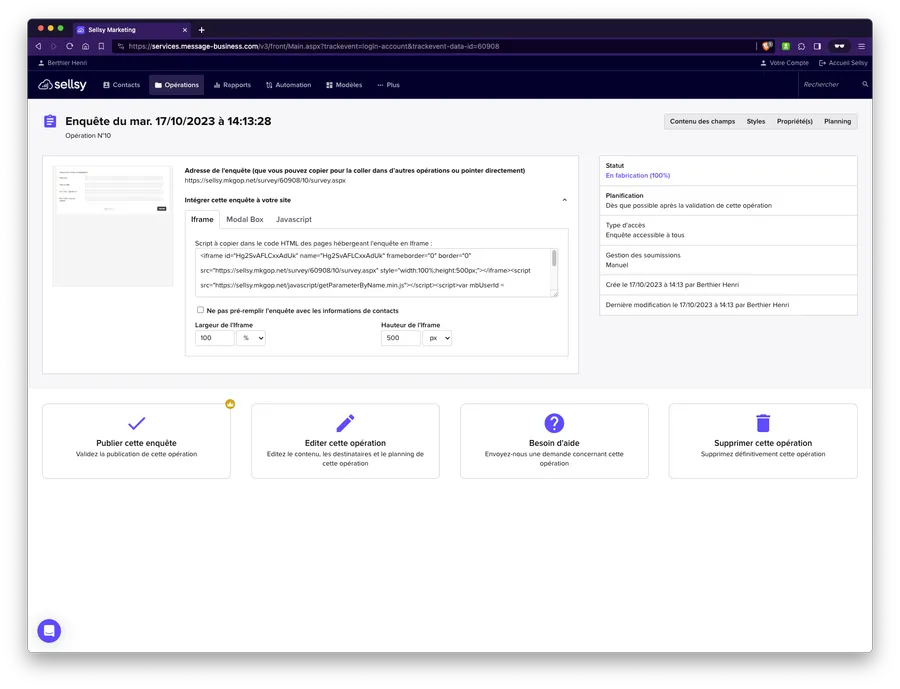The image size is (900, 689).
Task: Open Votre Compte link
Action: 785,63
